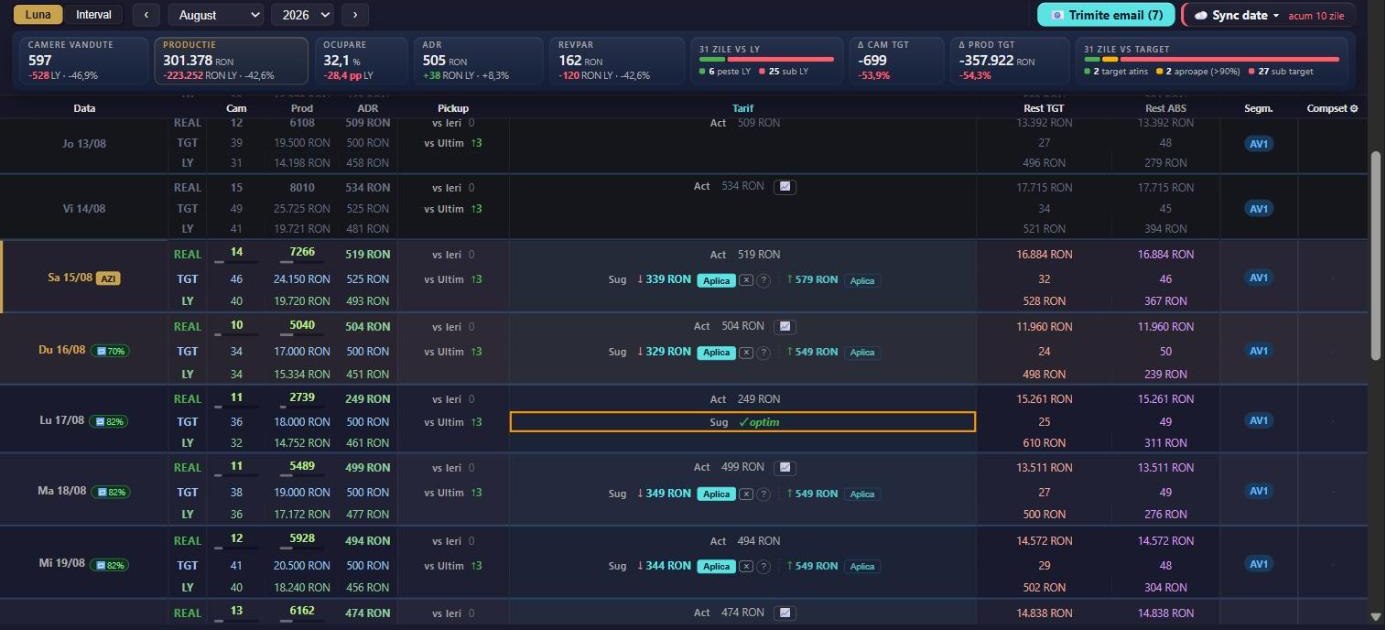Image resolution: width=1385 pixels, height=630 pixels.
Task: Click the Rest TGT column header
Action: pos(1044,108)
